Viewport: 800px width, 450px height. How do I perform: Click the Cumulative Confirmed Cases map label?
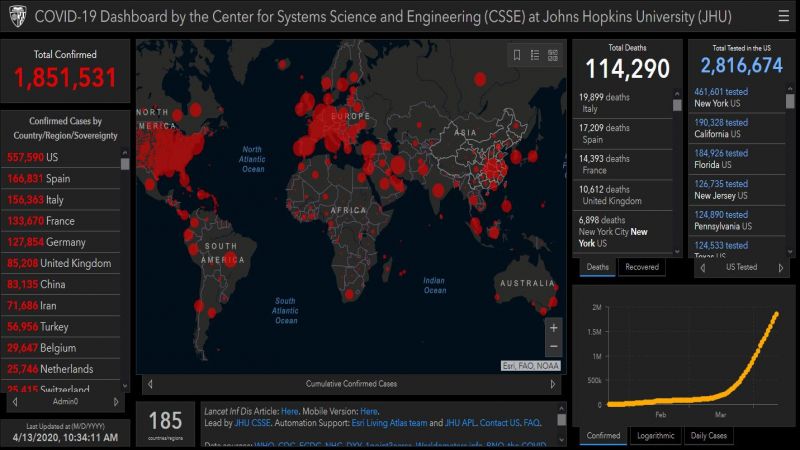(x=351, y=384)
